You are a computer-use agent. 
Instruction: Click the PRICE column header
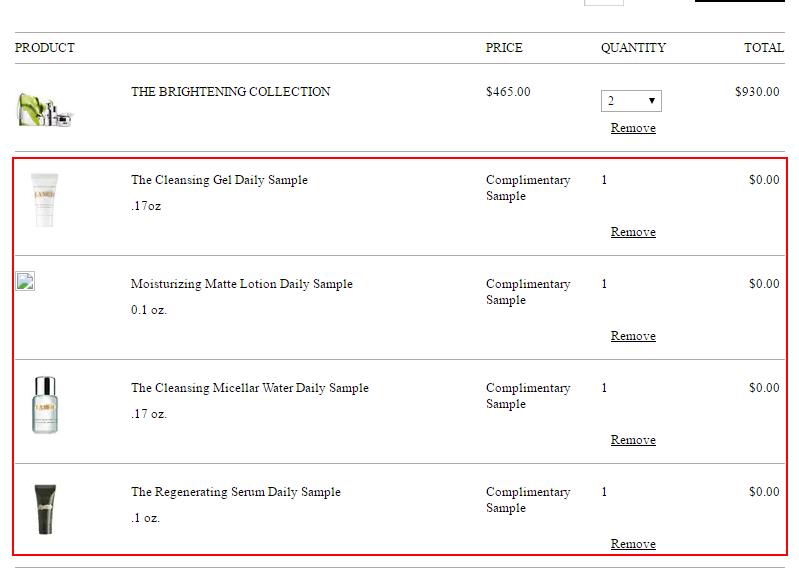coord(504,48)
